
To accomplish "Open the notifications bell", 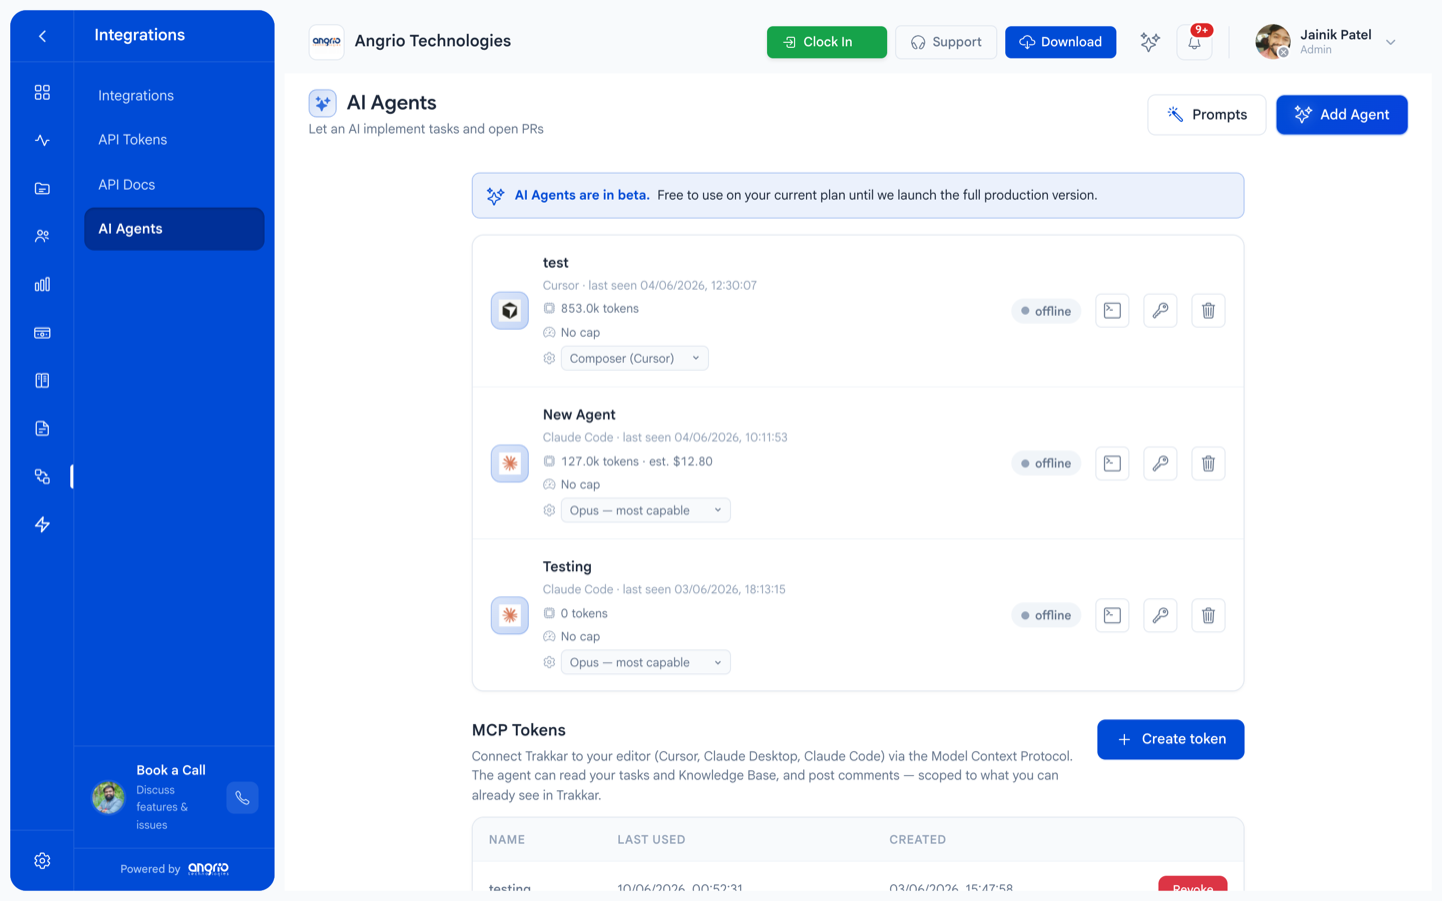I will pos(1194,42).
